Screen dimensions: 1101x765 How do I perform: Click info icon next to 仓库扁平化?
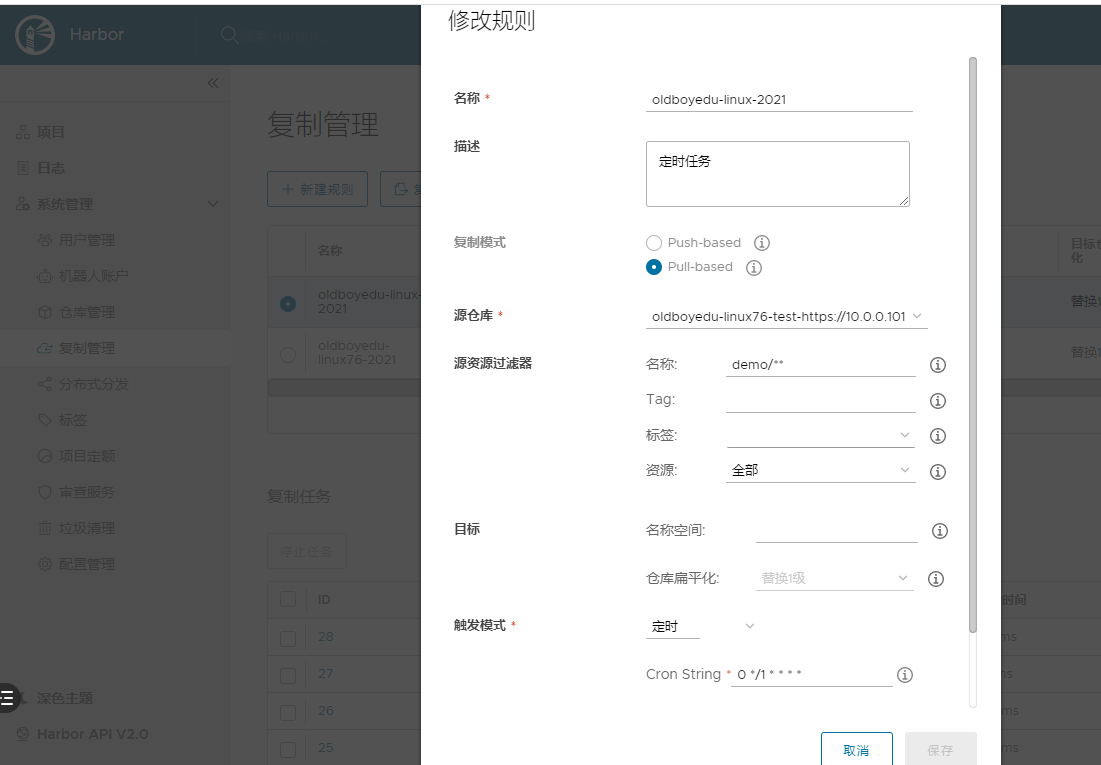tap(936, 579)
